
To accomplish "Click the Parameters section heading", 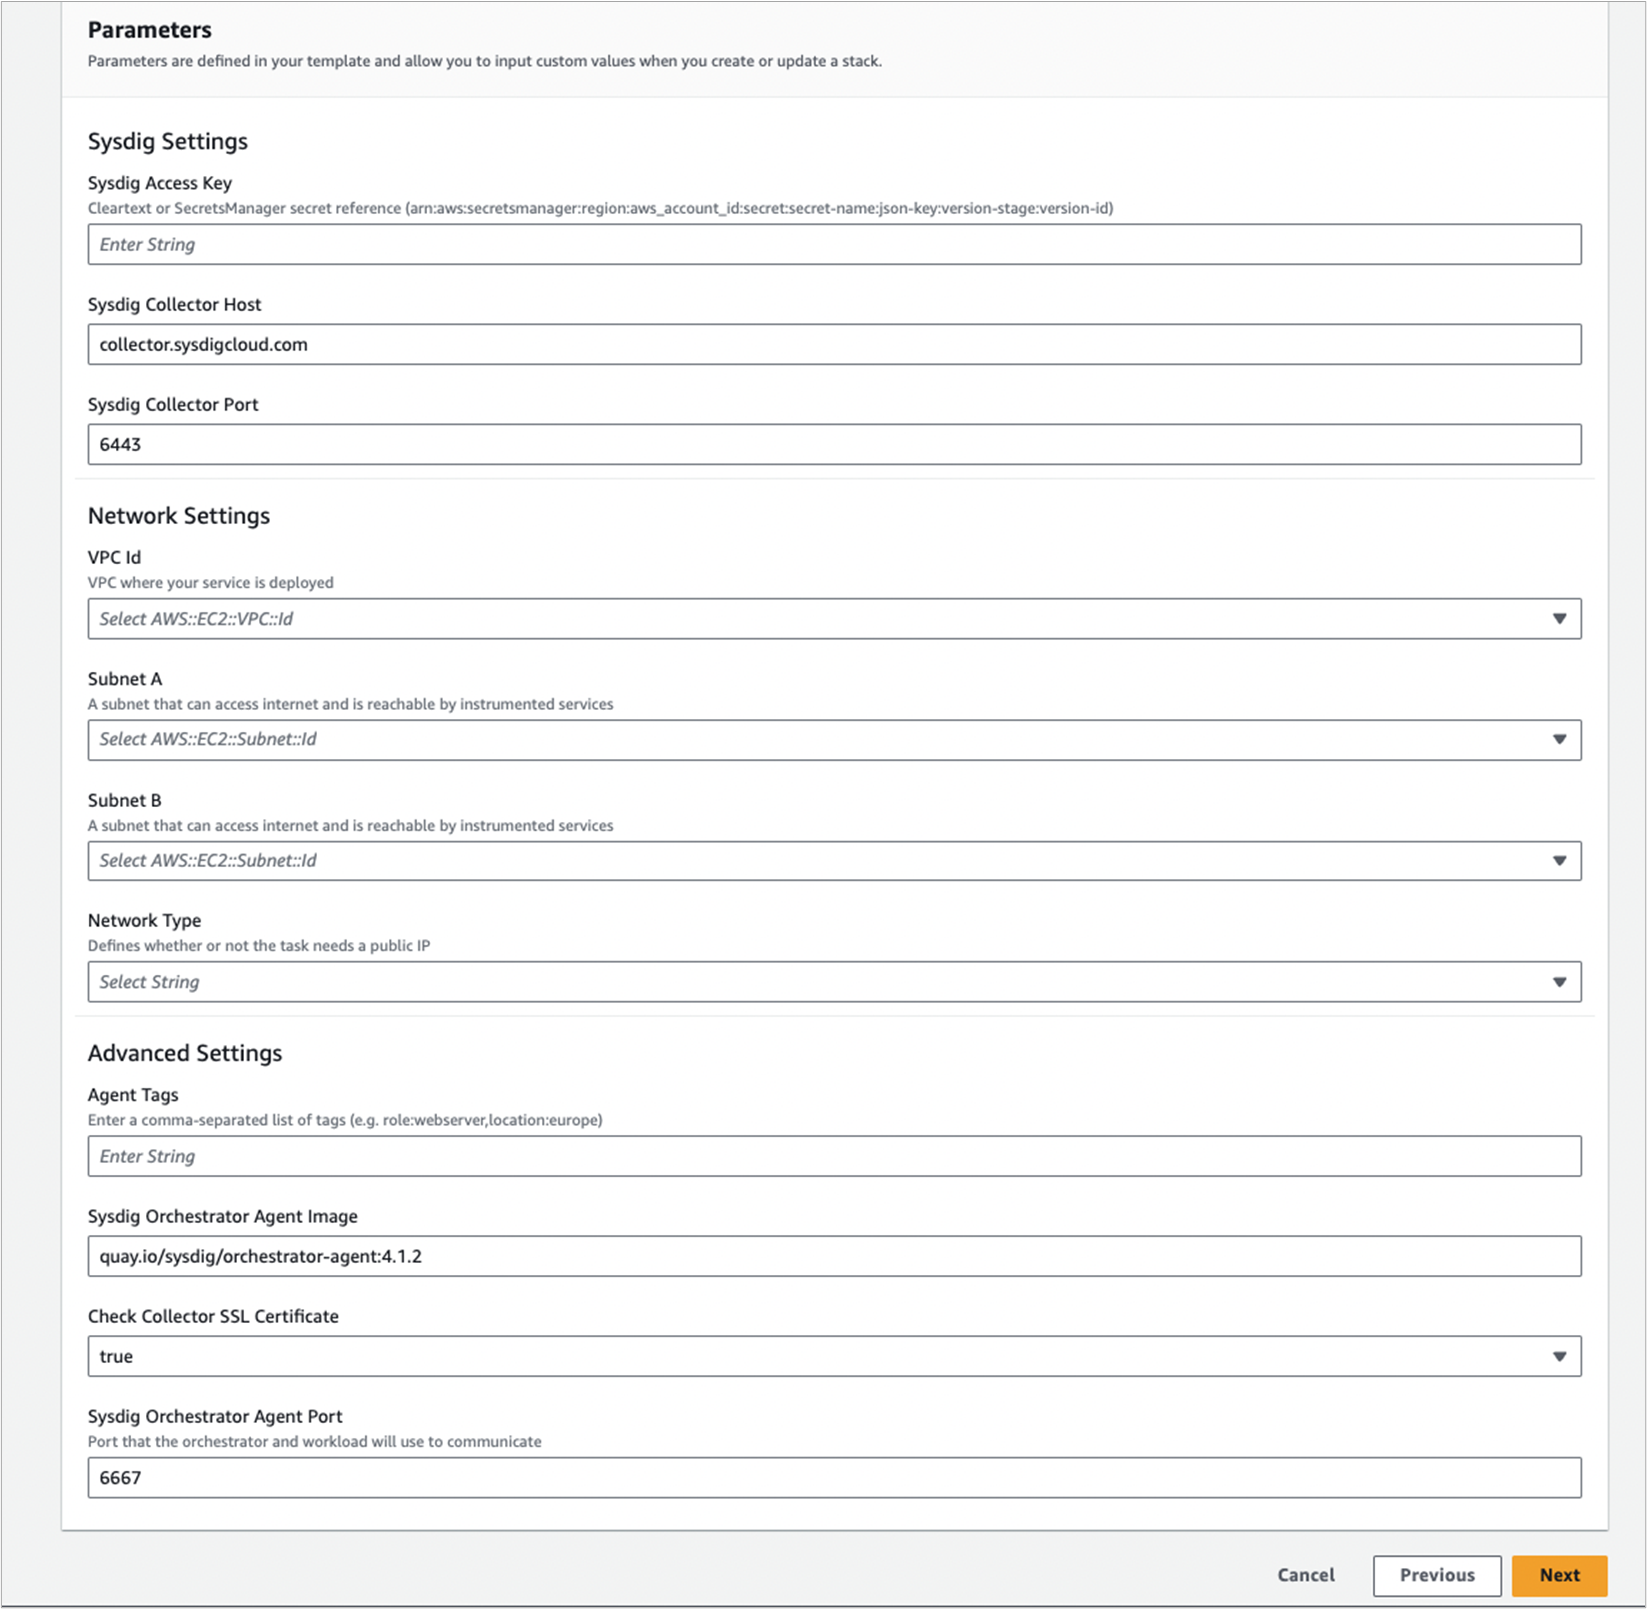I will tap(150, 30).
